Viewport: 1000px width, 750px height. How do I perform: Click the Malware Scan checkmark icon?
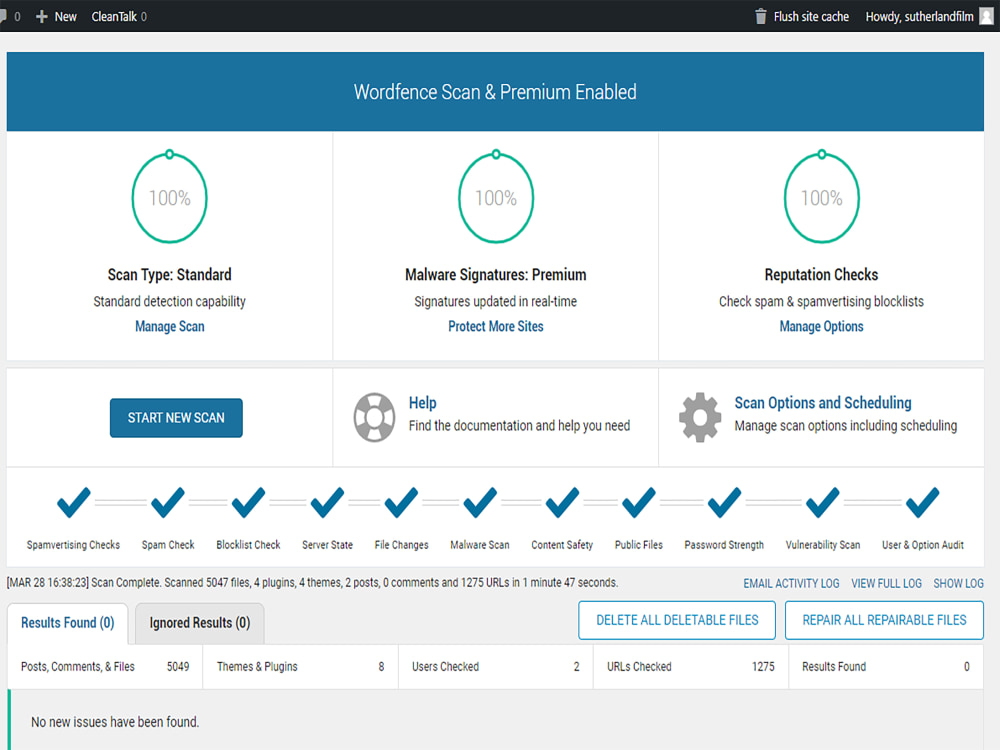click(x=480, y=503)
